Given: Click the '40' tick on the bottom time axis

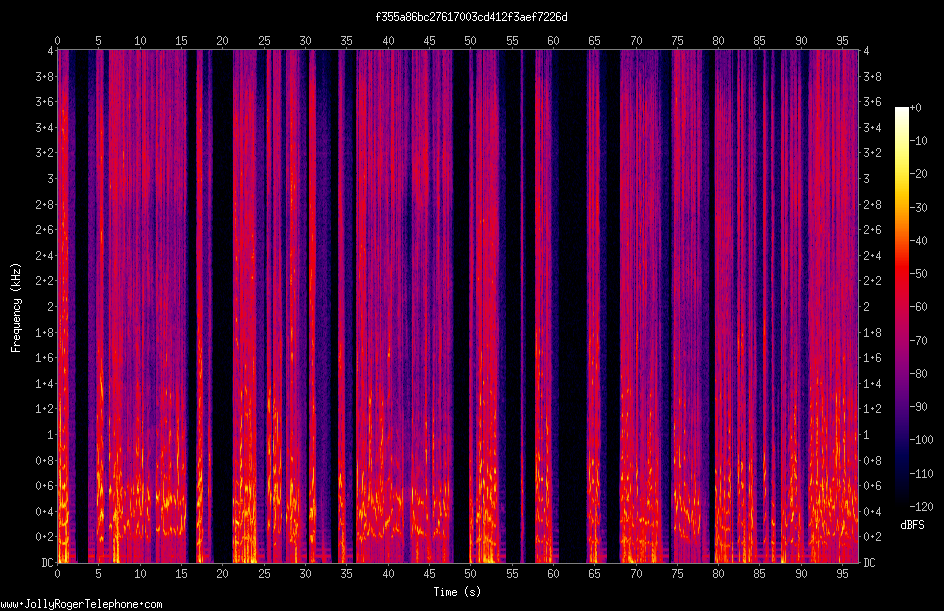Looking at the screenshot, I should [x=388, y=574].
